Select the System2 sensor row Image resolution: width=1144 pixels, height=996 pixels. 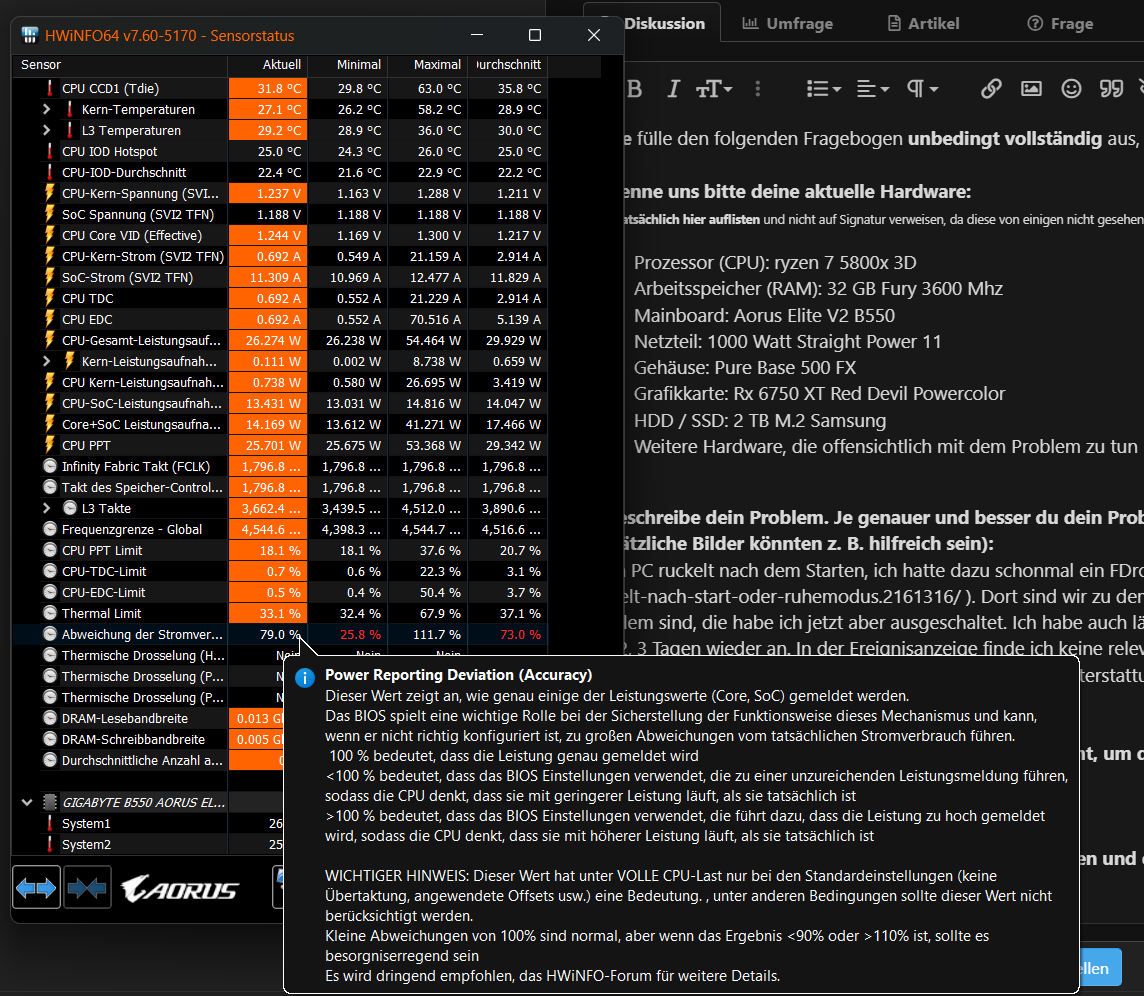tap(149, 845)
